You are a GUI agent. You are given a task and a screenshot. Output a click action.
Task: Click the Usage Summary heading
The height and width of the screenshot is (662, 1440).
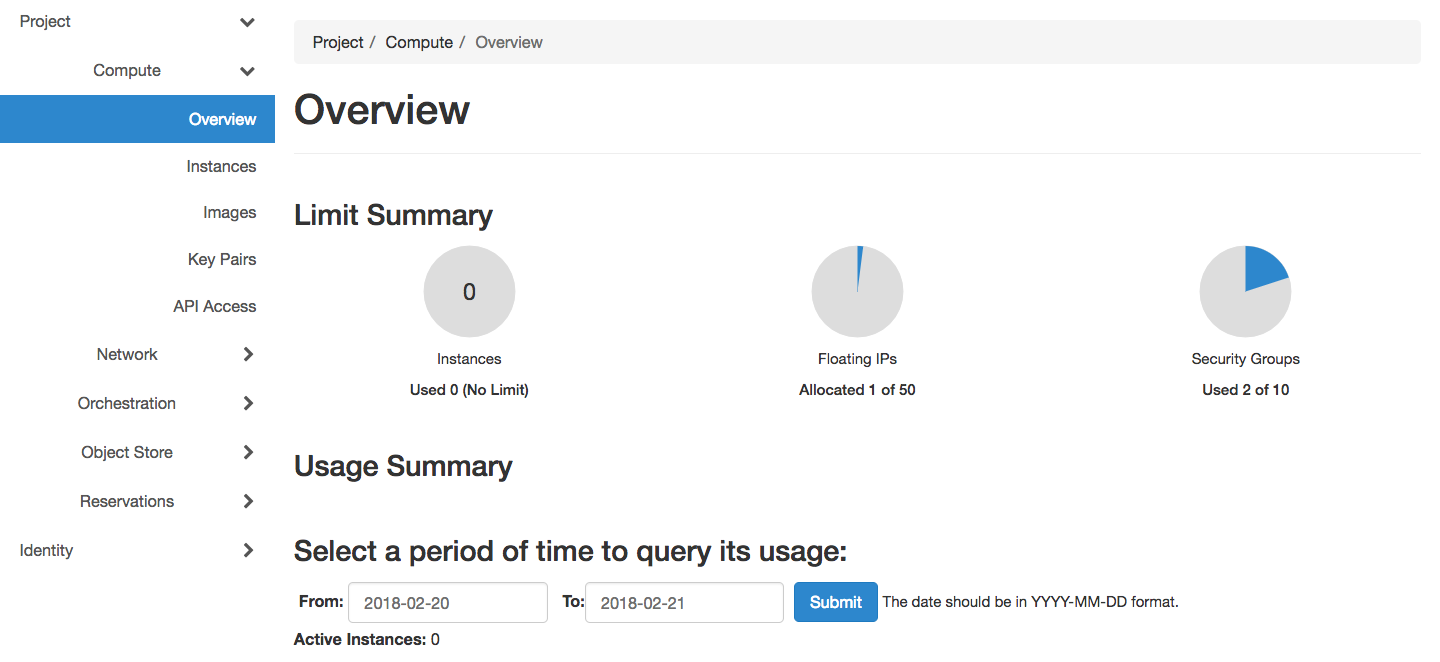tap(403, 466)
